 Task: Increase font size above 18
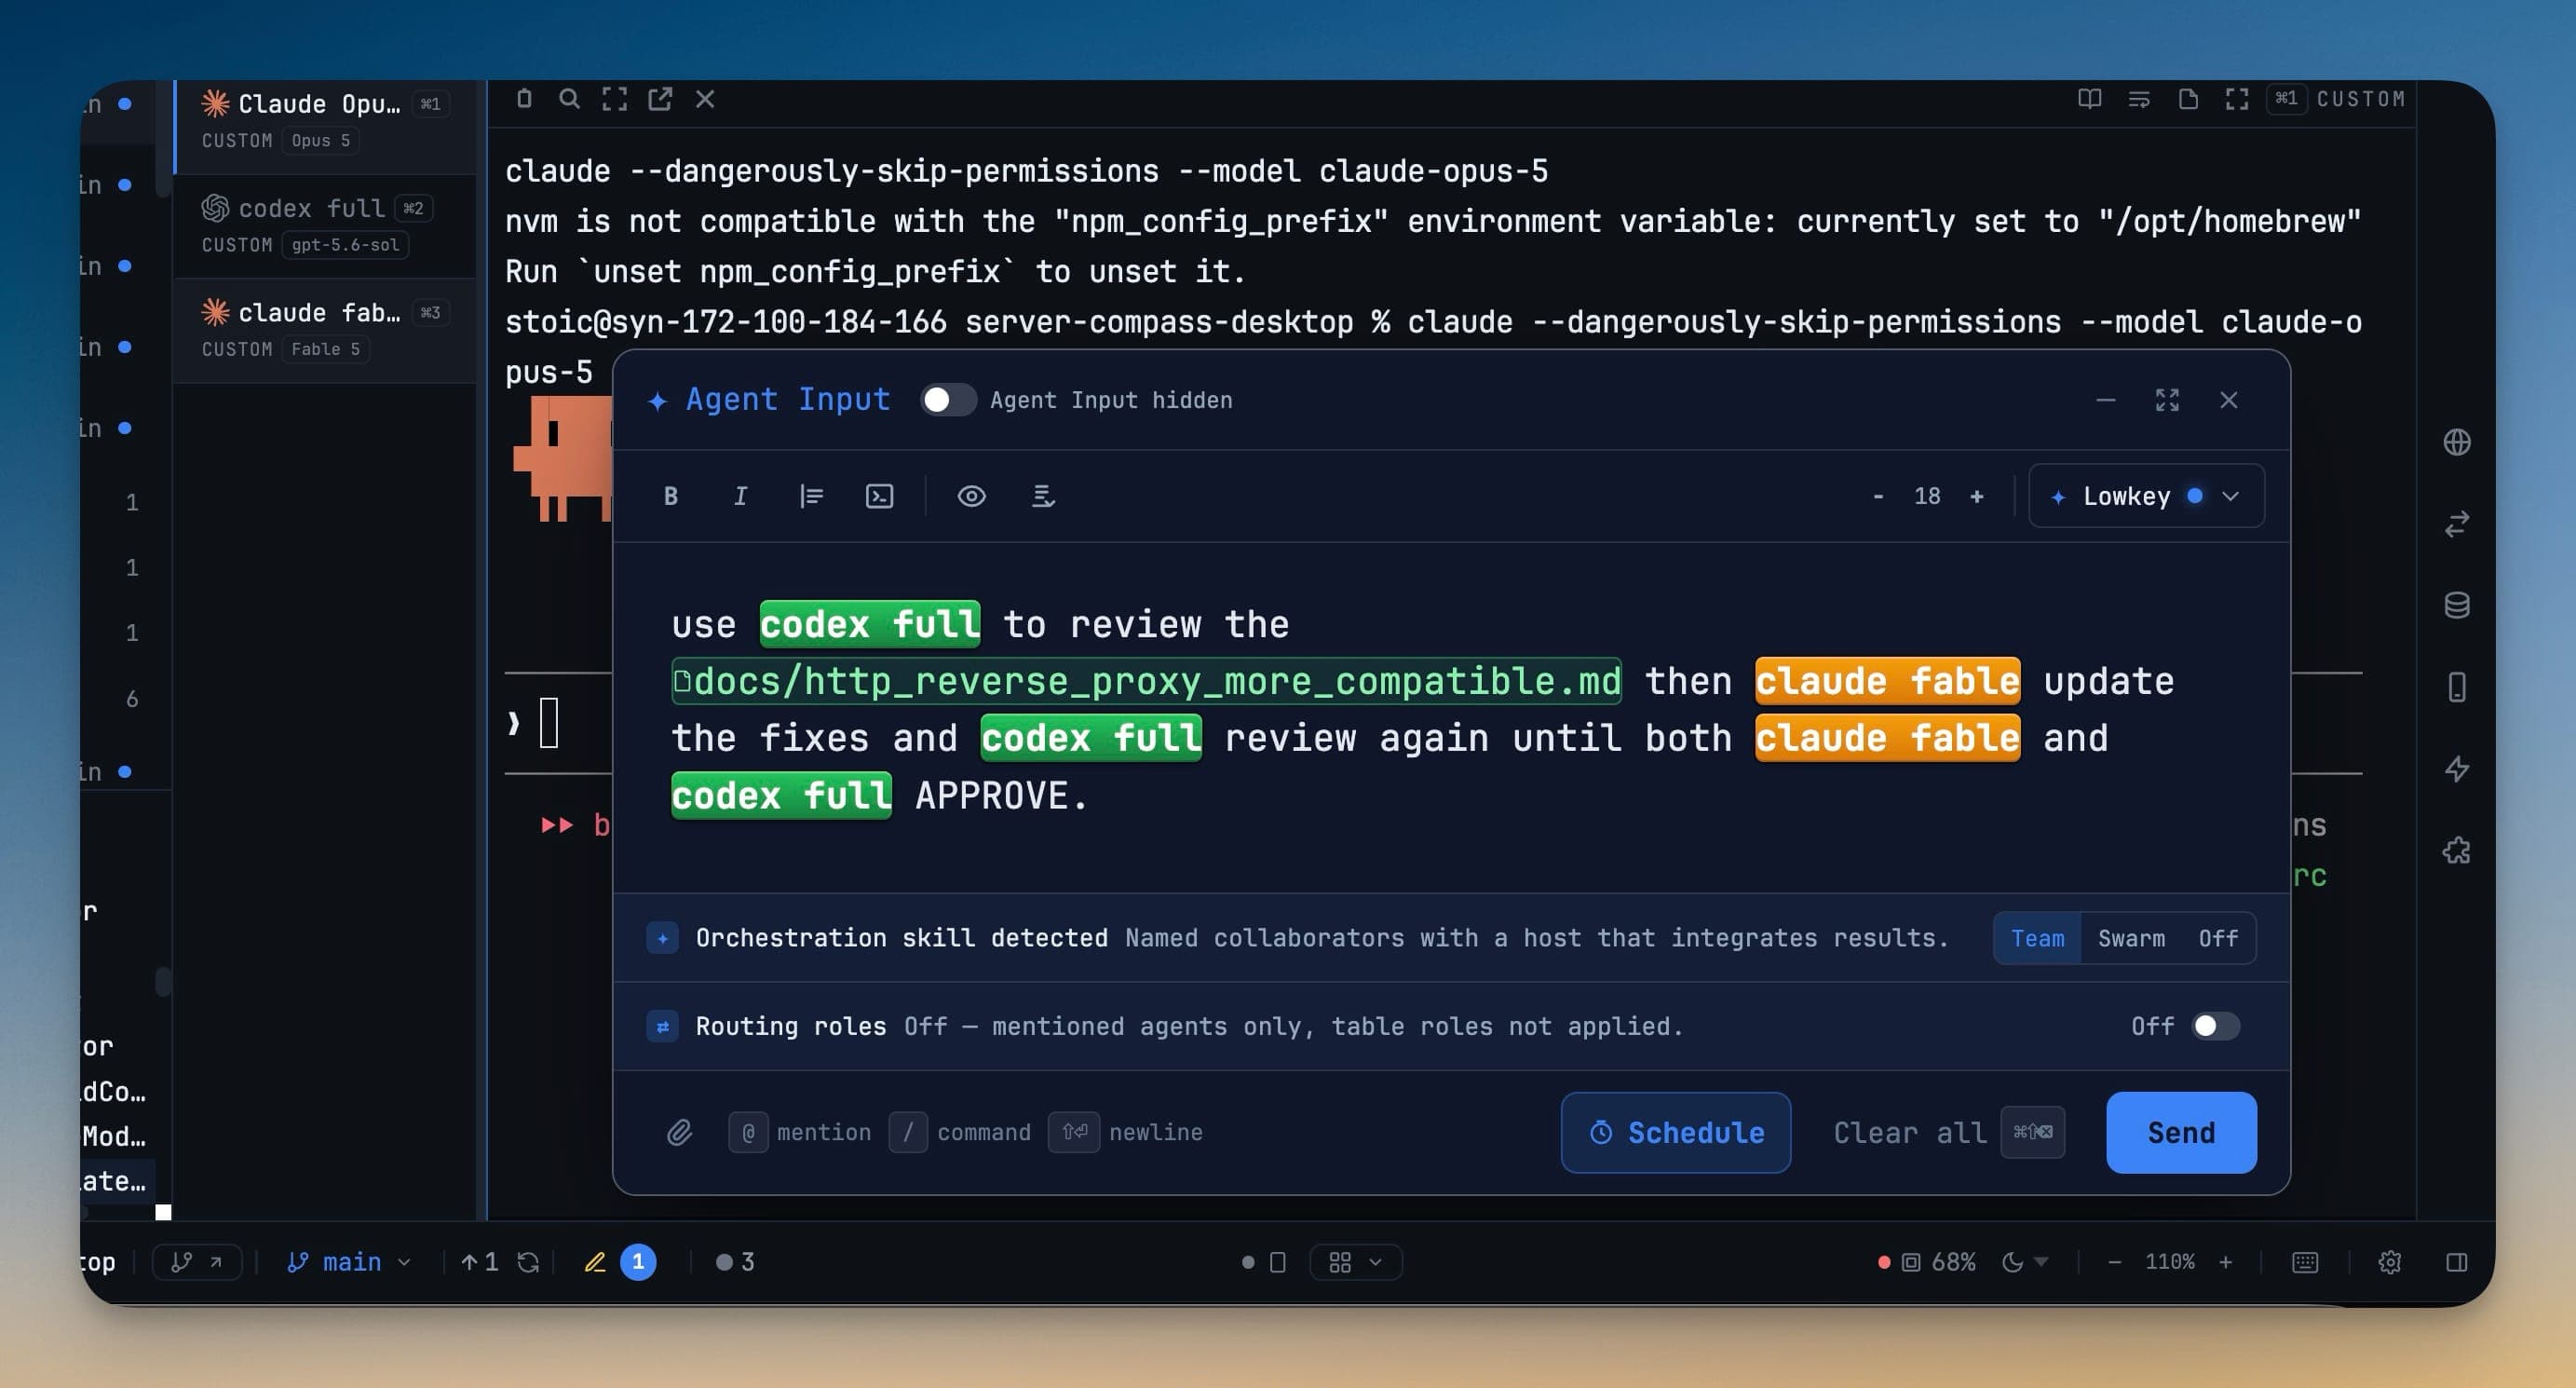point(1976,496)
